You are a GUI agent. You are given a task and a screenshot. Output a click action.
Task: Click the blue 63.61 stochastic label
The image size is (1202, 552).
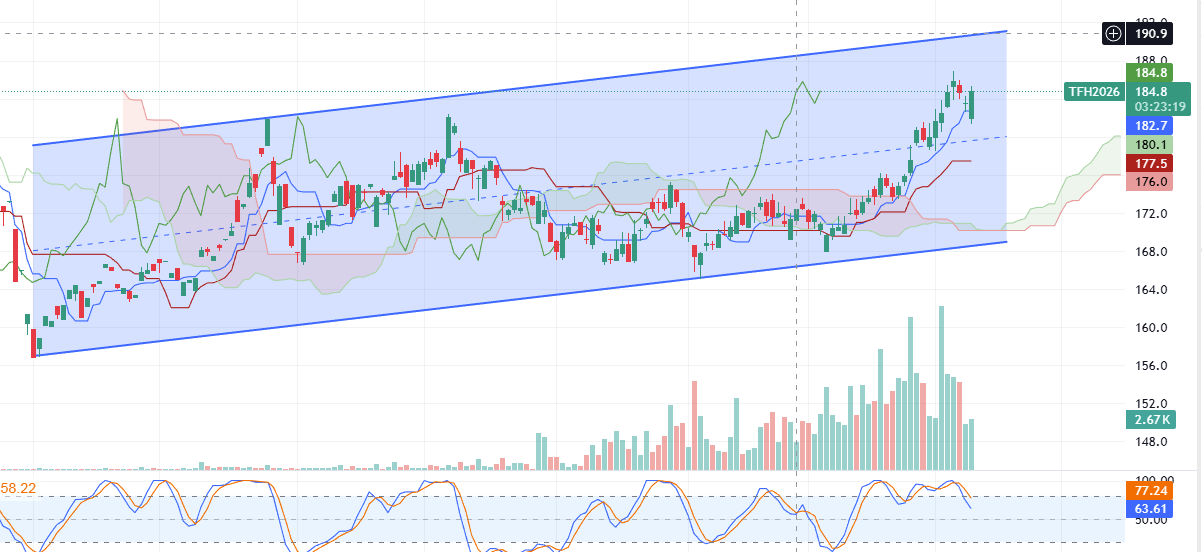[1150, 509]
